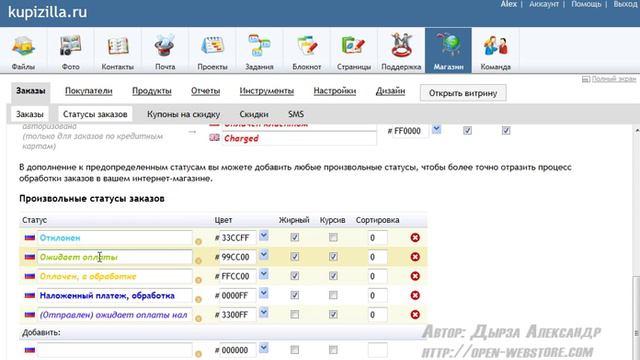Click the Выход logout link
The image size is (640, 360).
click(625, 4)
